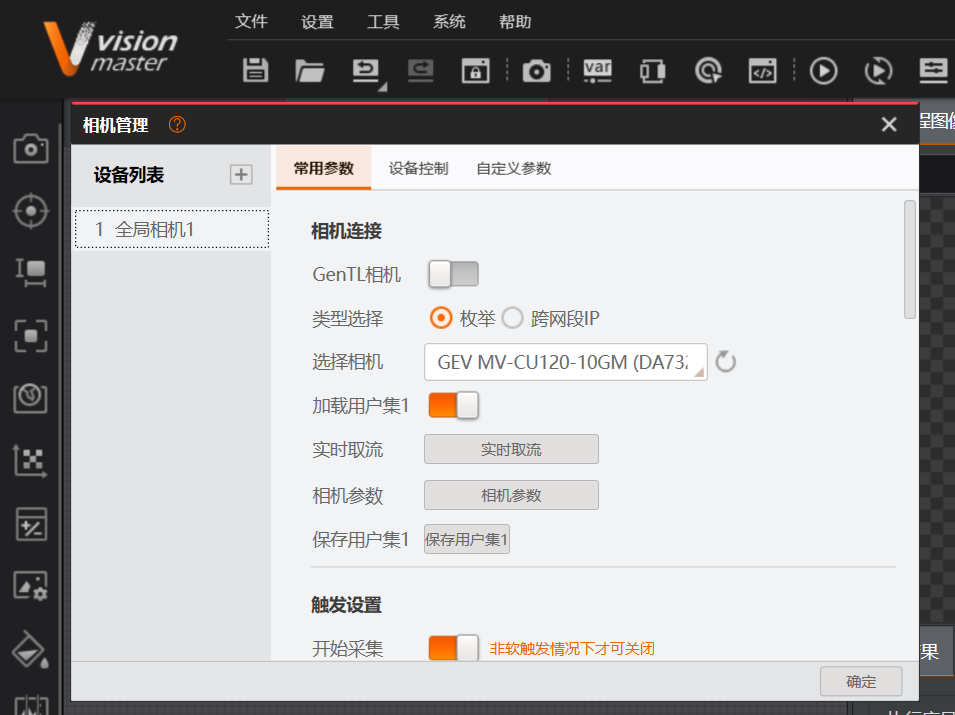This screenshot has width=955, height=715.
Task: Select the image processing sidebar icon
Action: pos(30,586)
